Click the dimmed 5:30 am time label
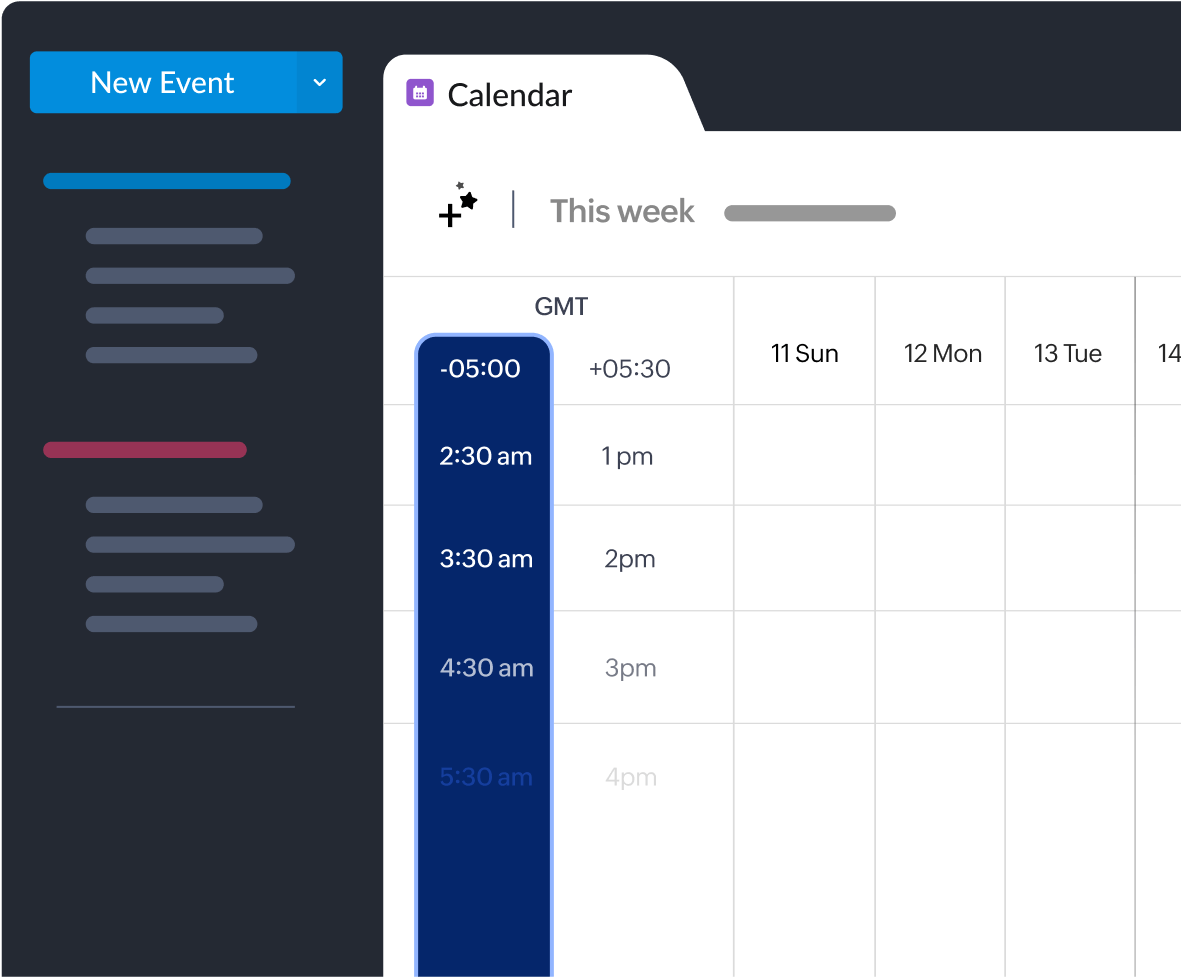This screenshot has height=977, width=1181. (486, 777)
